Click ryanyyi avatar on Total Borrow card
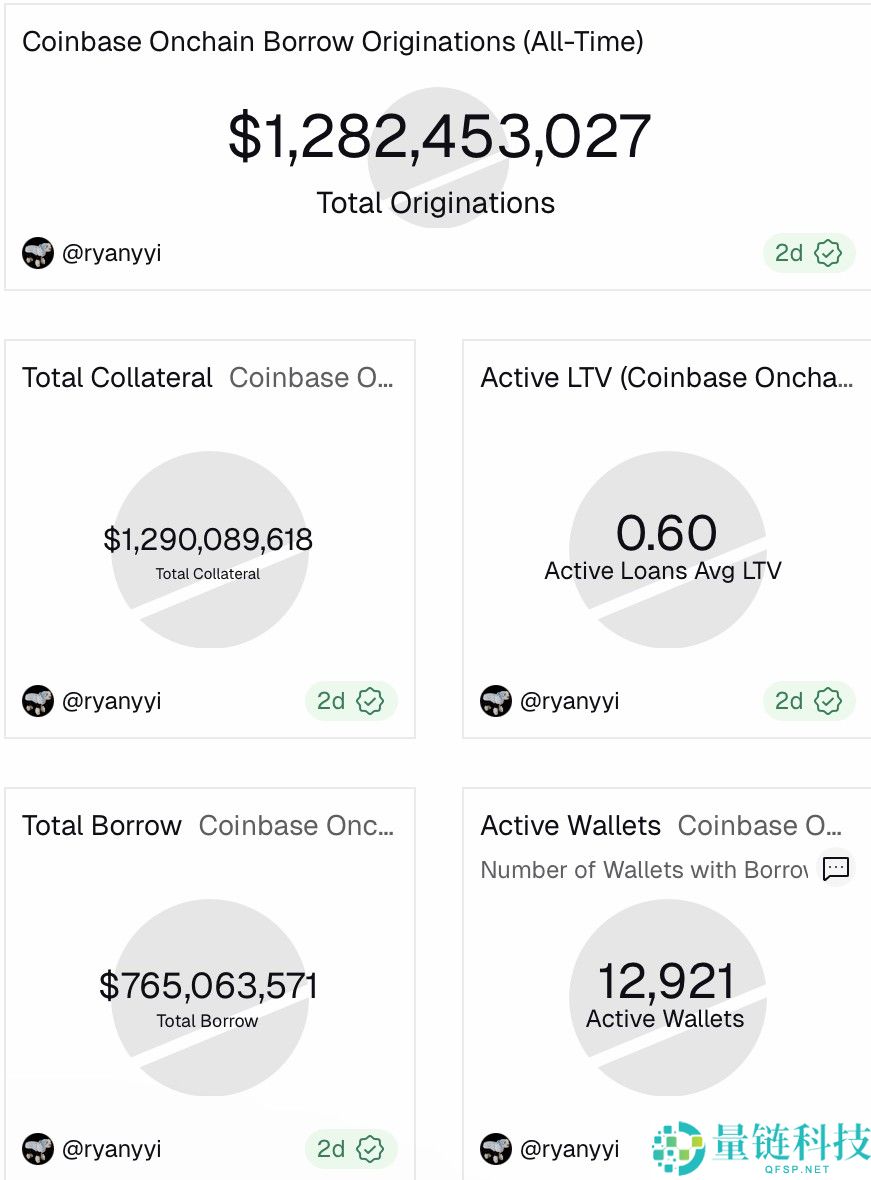 pos(38,1149)
